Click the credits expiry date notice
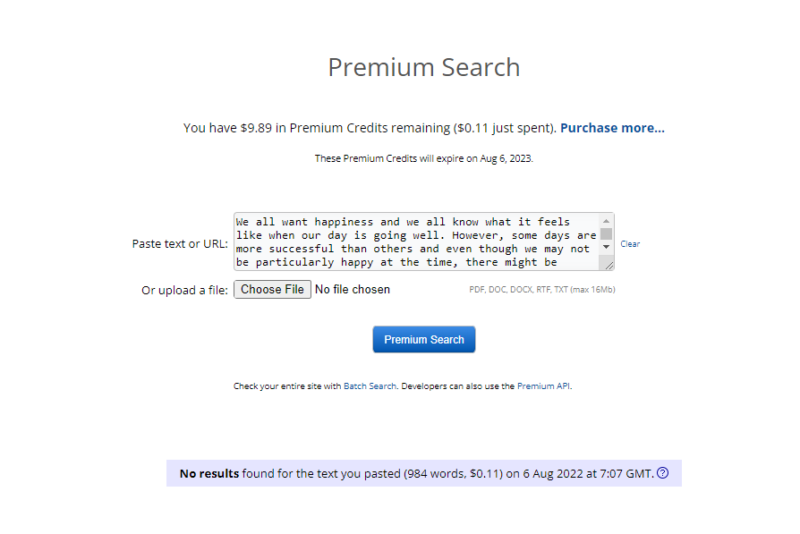The image size is (800, 534). 424,158
